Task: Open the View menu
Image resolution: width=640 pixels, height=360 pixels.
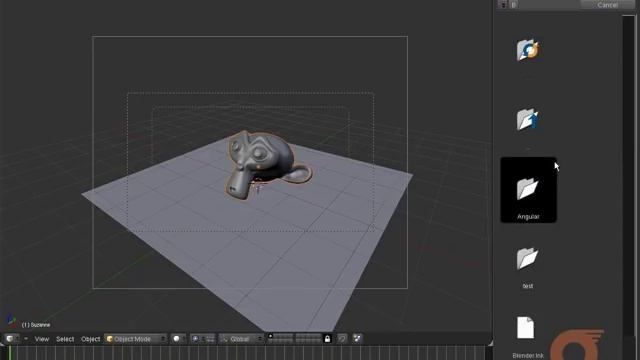Action: click(x=42, y=339)
